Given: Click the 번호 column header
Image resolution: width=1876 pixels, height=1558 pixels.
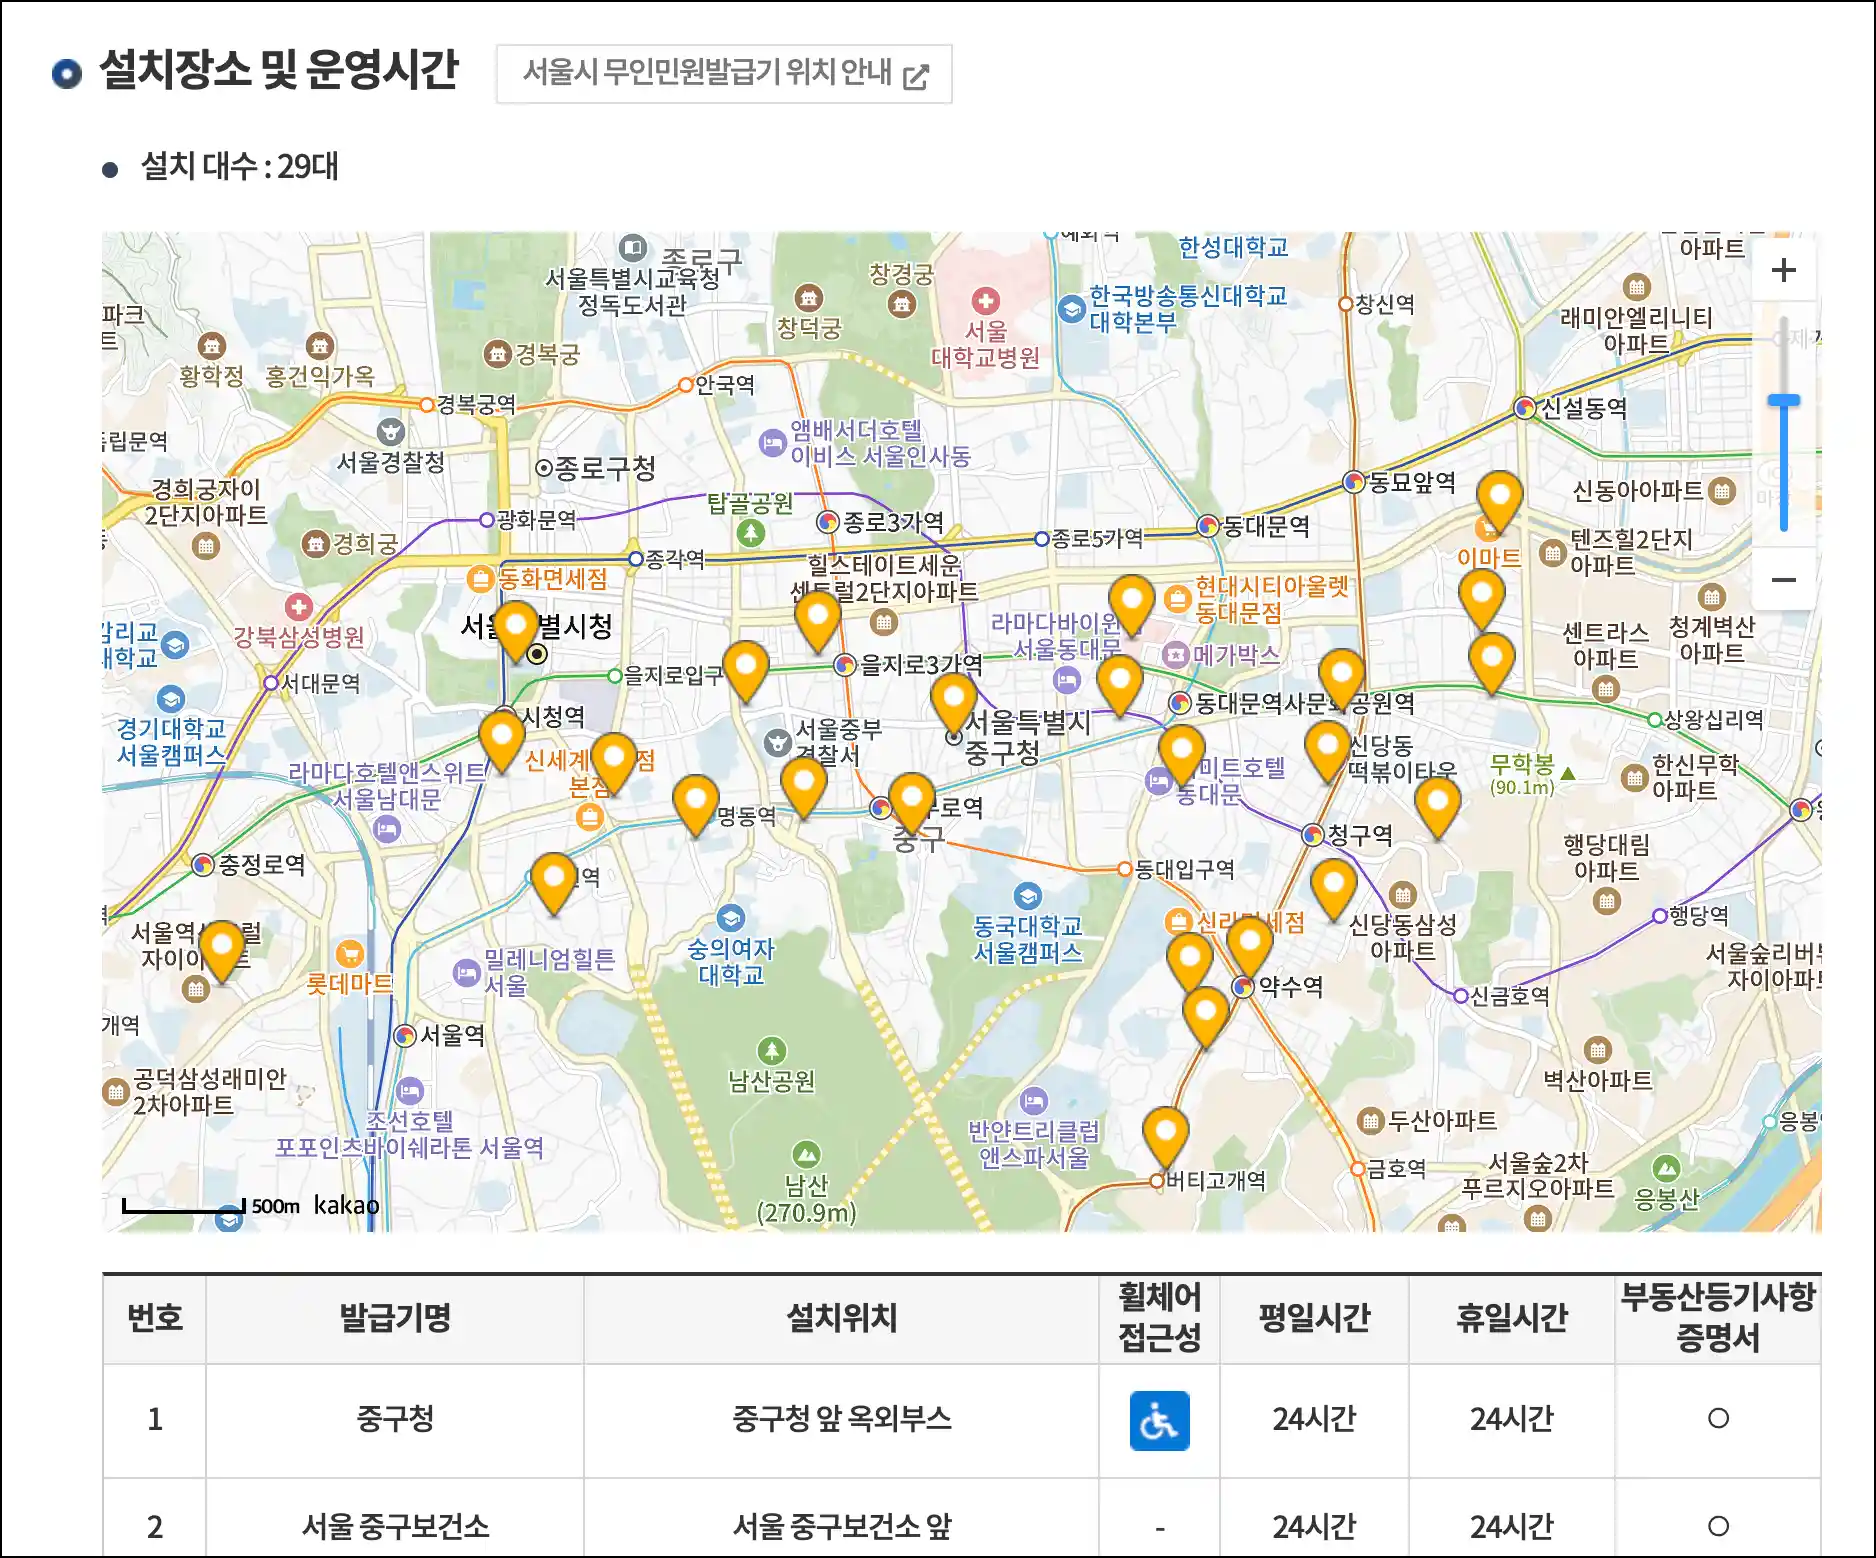Looking at the screenshot, I should (155, 1318).
